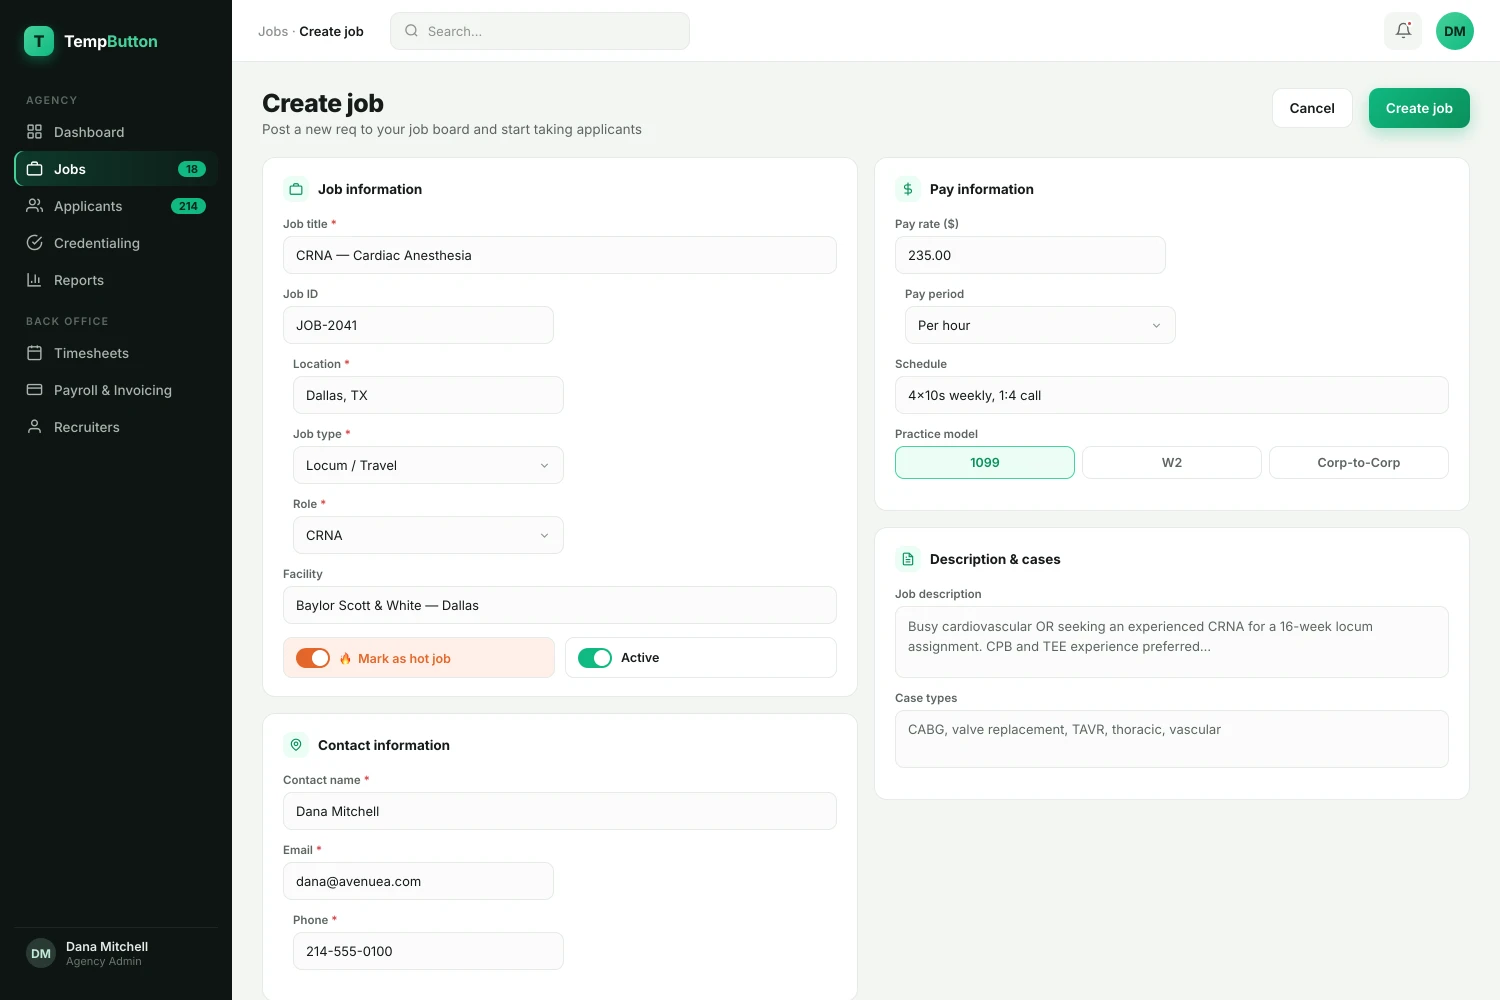The height and width of the screenshot is (1000, 1500).
Task: Click the Pay information dollar icon
Action: (908, 189)
